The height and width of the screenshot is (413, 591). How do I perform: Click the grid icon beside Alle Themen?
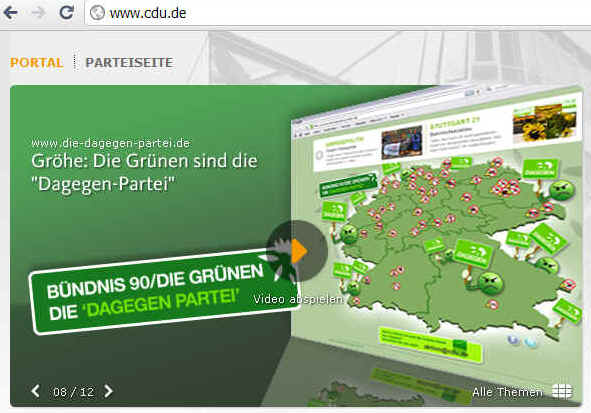coord(562,392)
